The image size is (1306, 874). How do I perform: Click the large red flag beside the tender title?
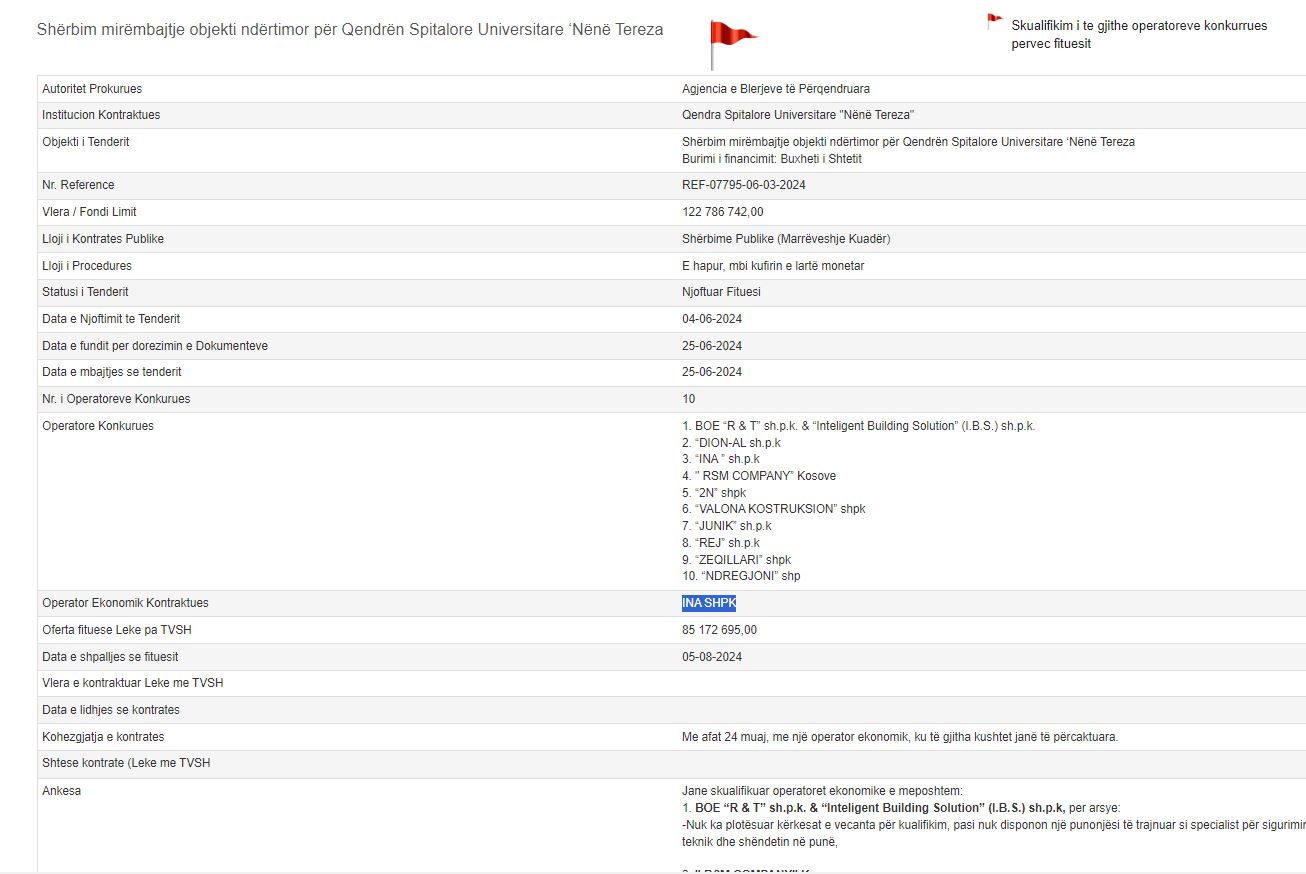click(730, 37)
